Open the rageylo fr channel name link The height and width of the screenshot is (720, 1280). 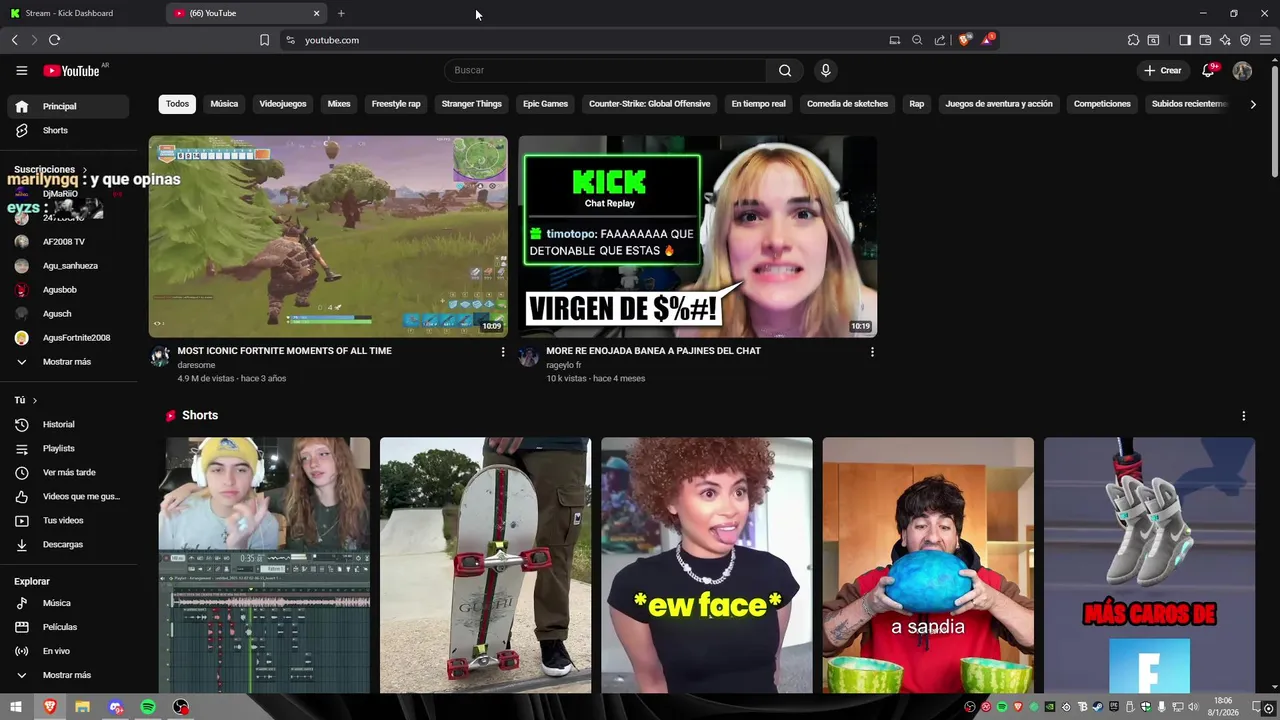tap(564, 365)
